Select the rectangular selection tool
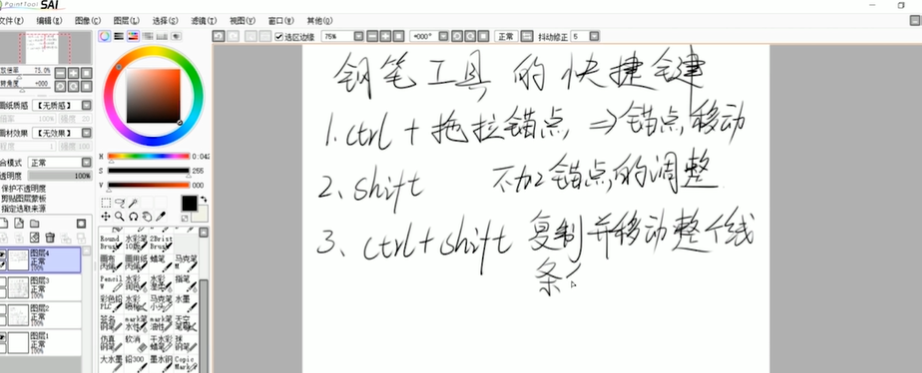 tap(106, 203)
